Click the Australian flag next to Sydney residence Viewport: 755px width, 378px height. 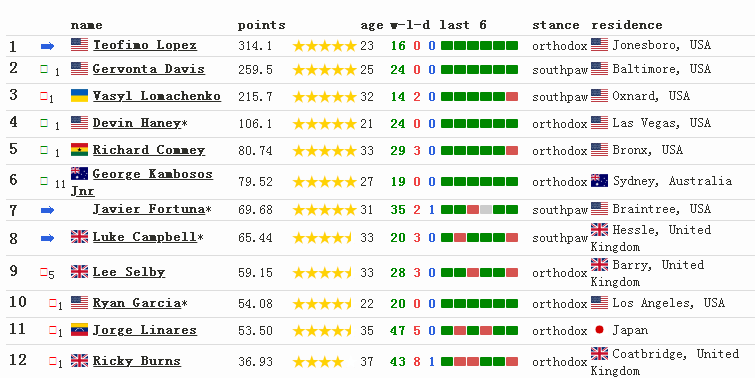pyautogui.click(x=599, y=181)
